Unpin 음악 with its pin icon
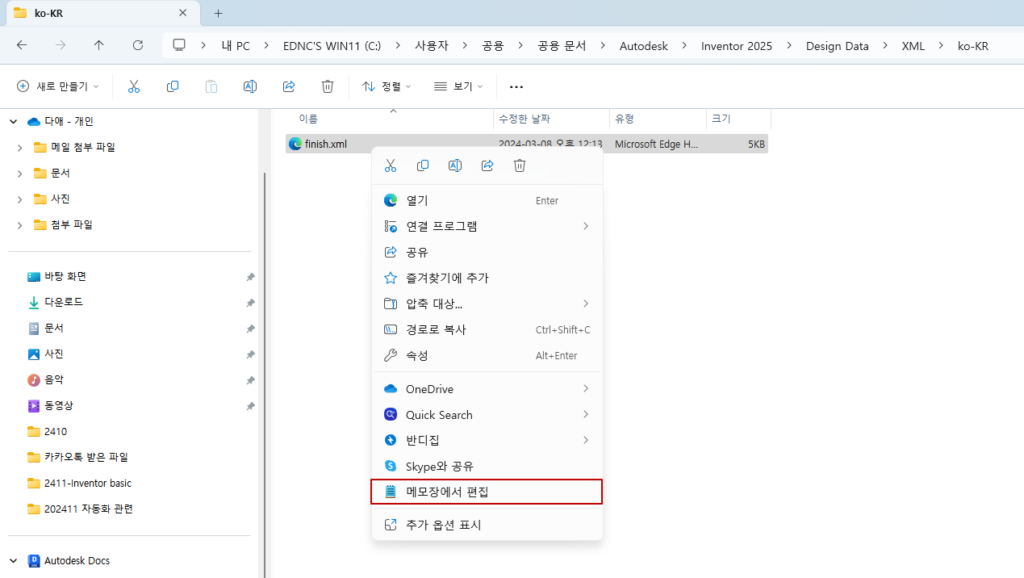1024x578 pixels. [250, 380]
